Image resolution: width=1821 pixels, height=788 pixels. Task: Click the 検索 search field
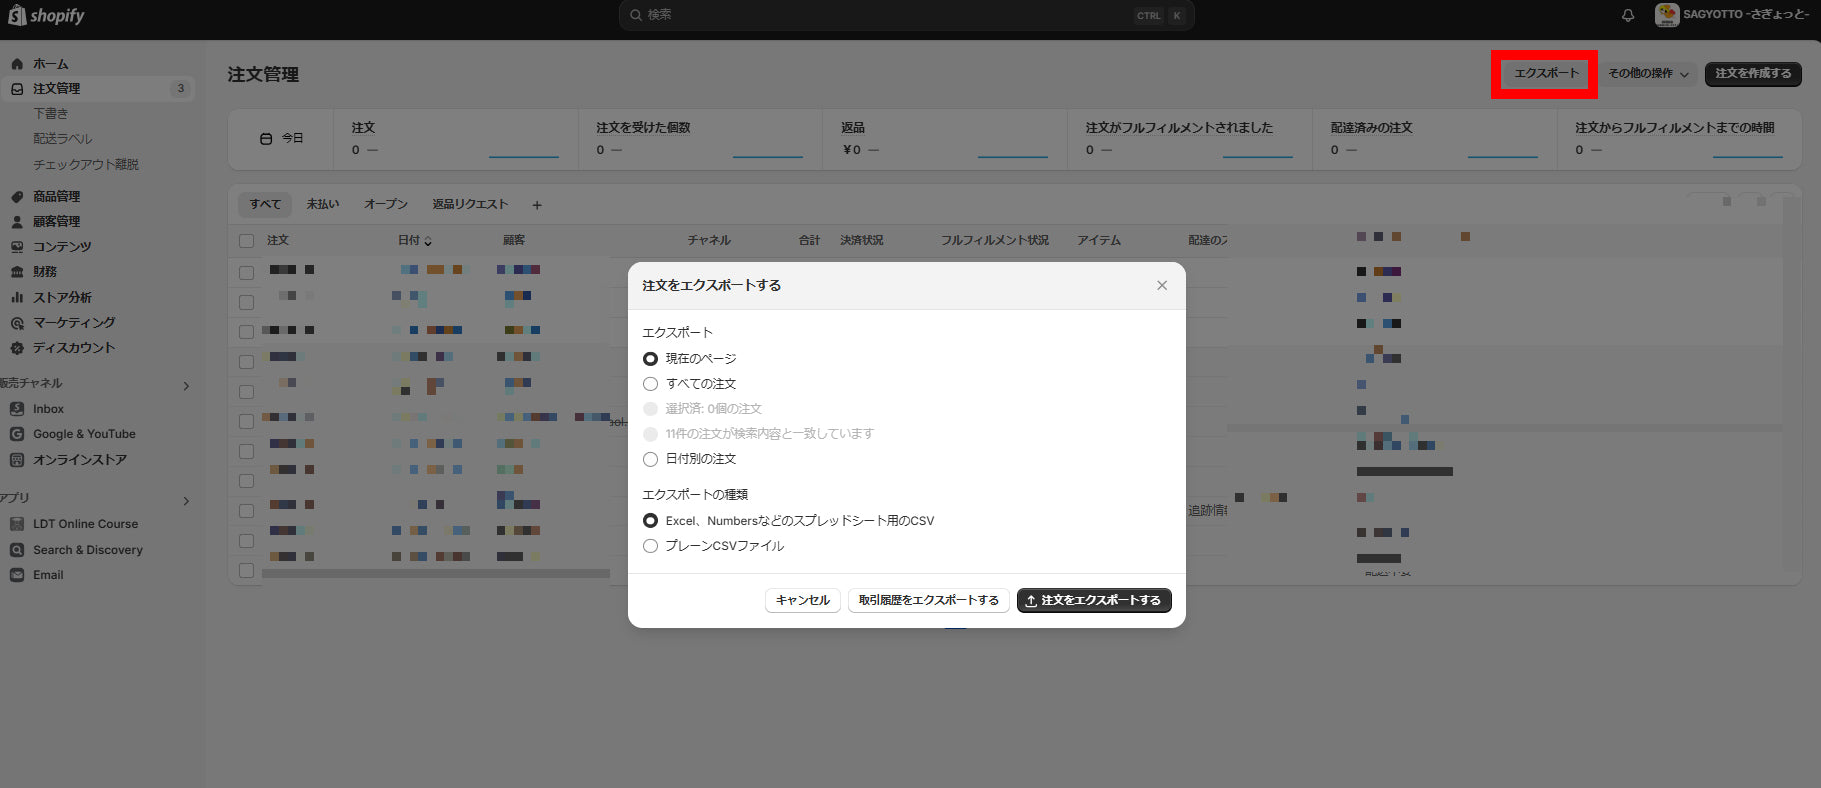(906, 15)
